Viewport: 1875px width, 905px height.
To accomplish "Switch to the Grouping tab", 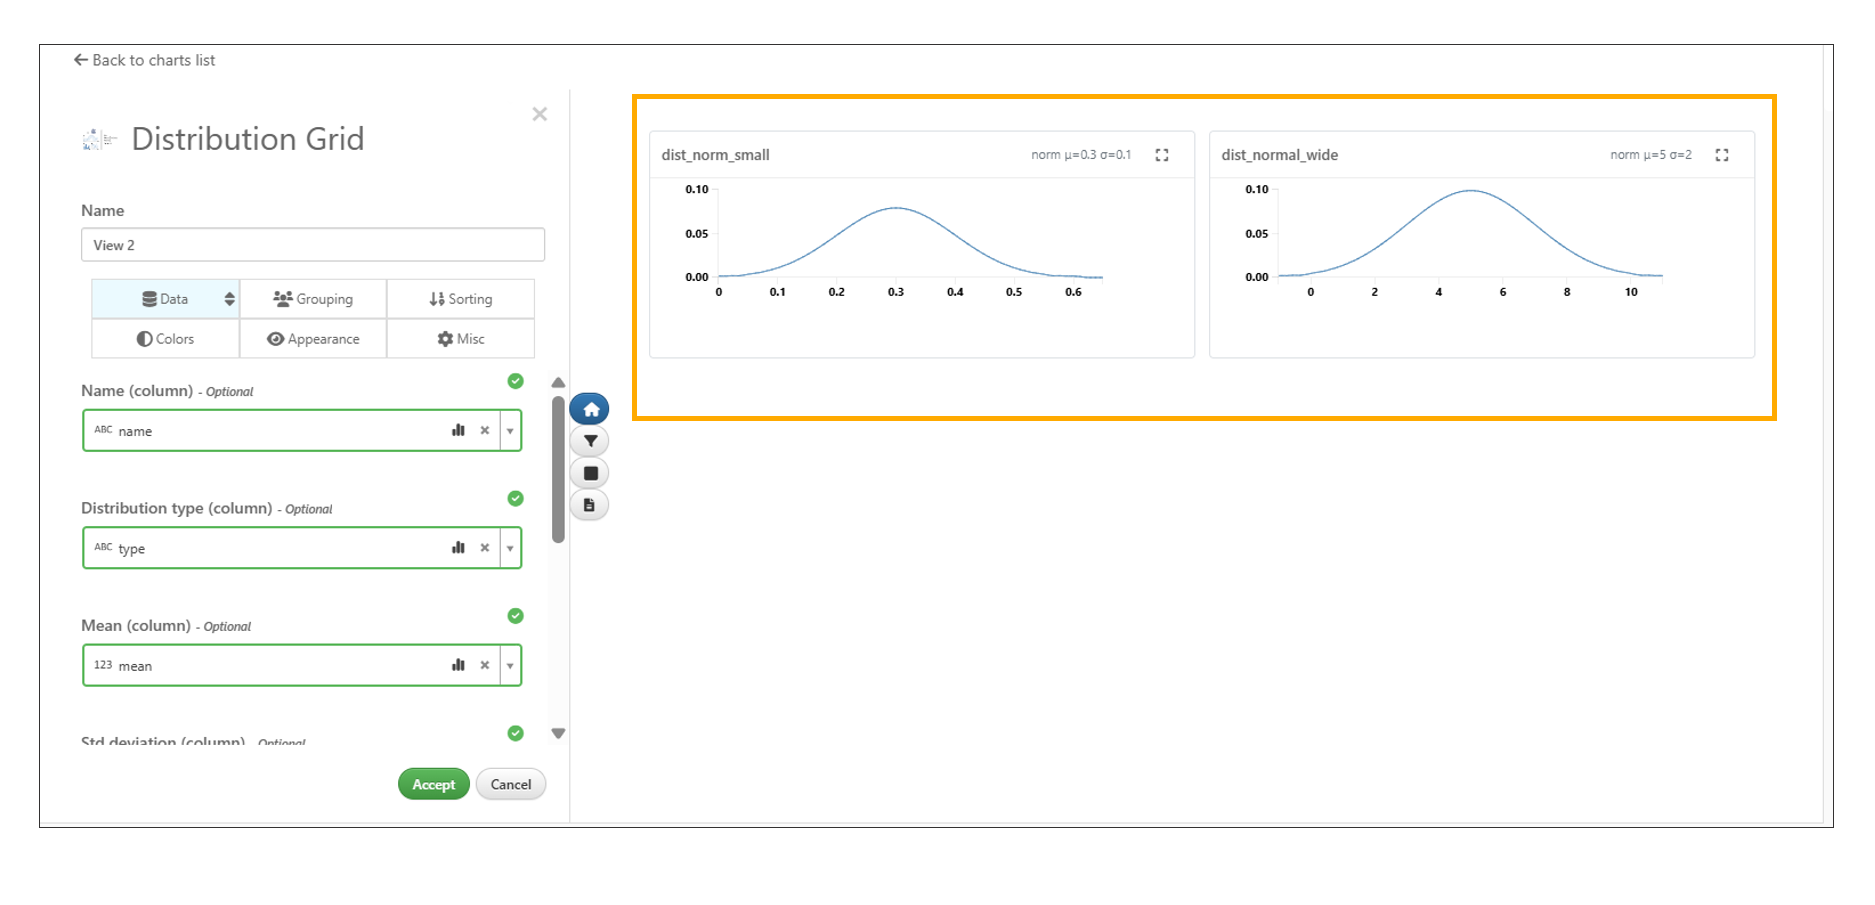I will tap(313, 299).
